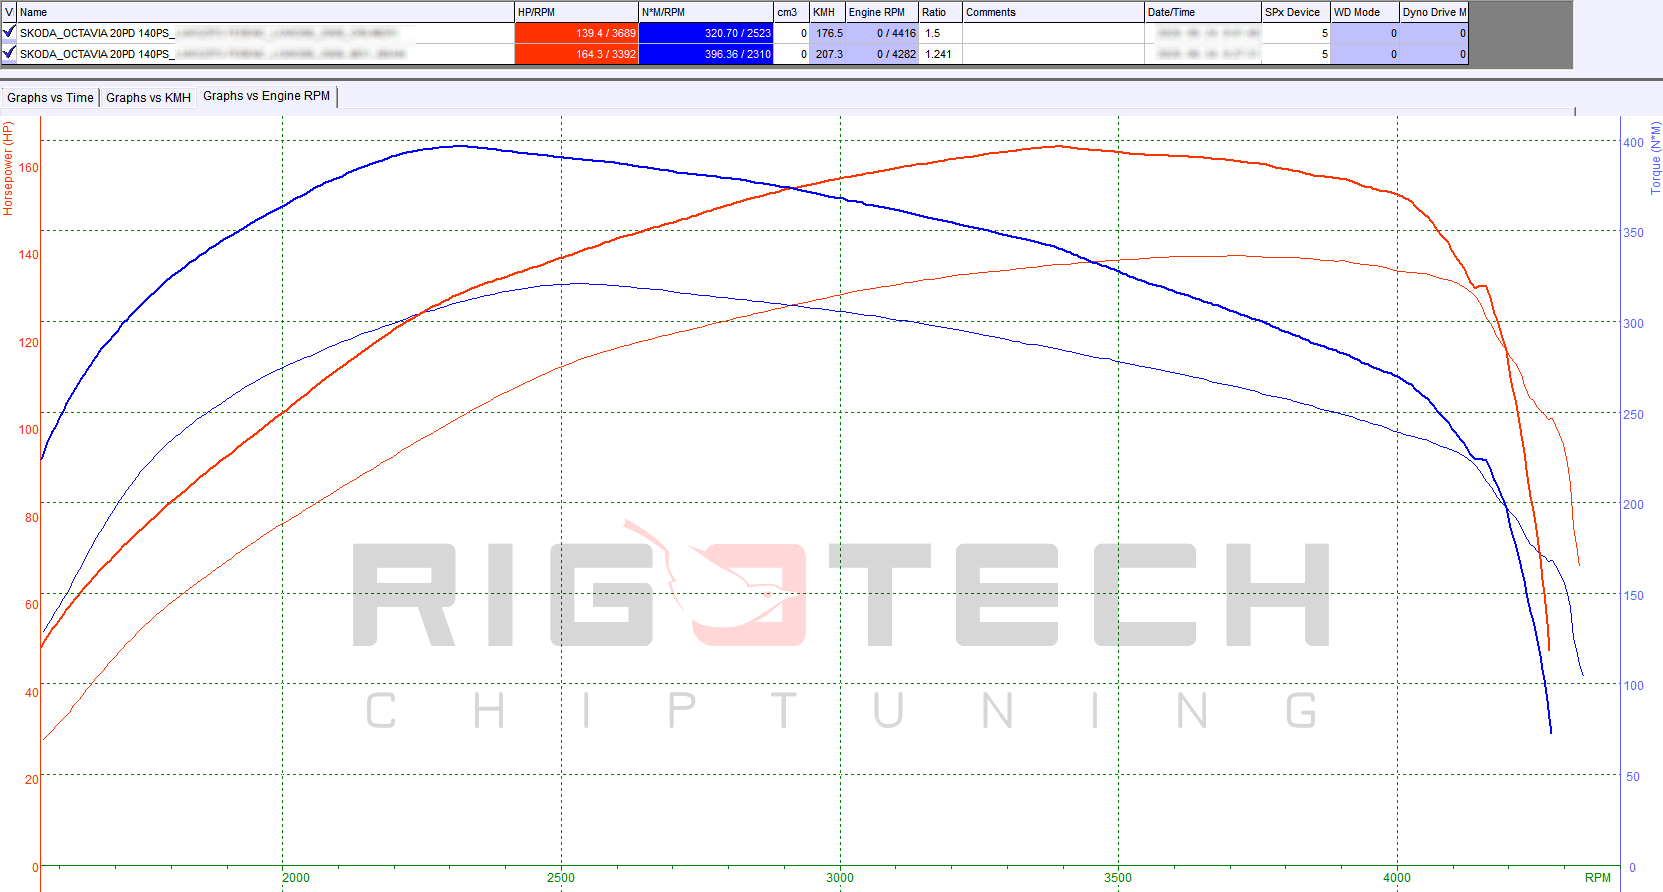Click the cm3 column header
This screenshot has height=892, width=1663.
point(792,12)
